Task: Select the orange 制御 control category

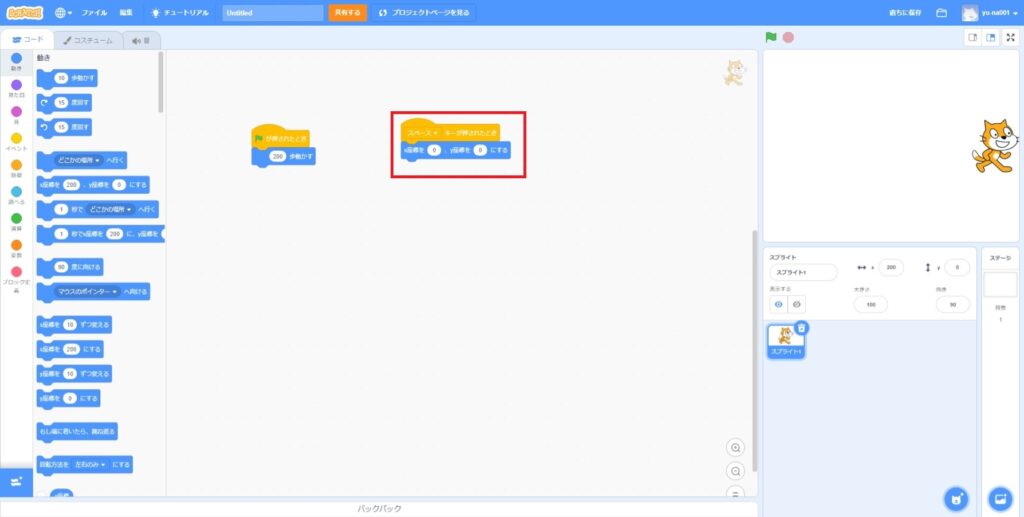Action: tap(16, 168)
